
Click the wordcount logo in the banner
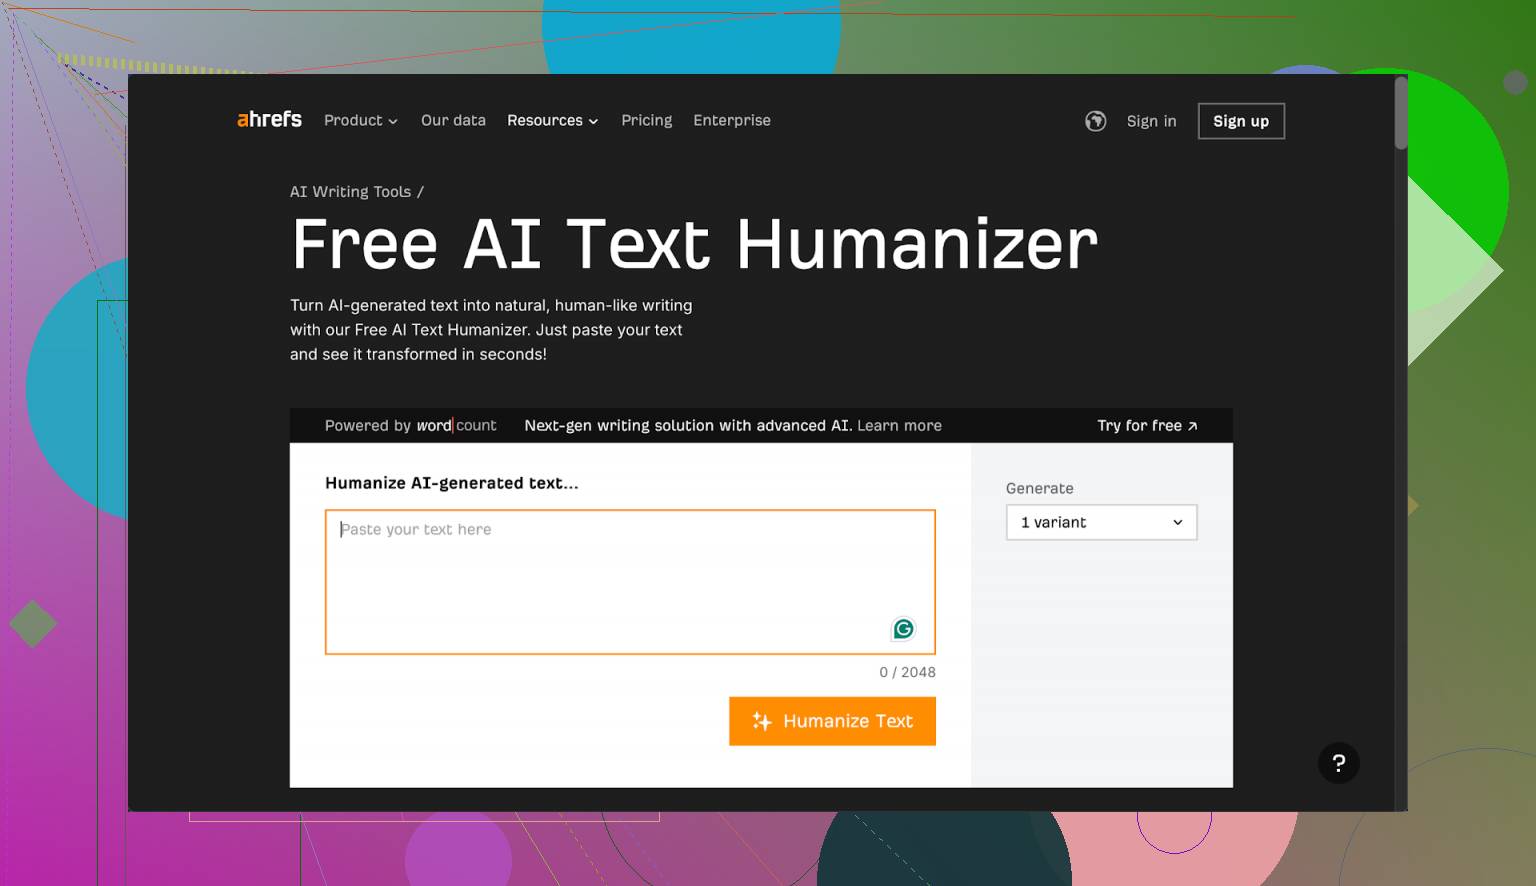coord(457,425)
